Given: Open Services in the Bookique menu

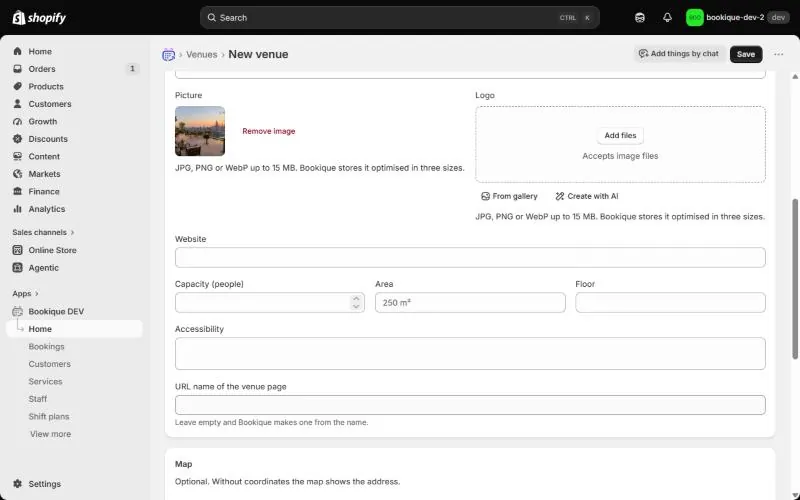Looking at the screenshot, I should [45, 382].
